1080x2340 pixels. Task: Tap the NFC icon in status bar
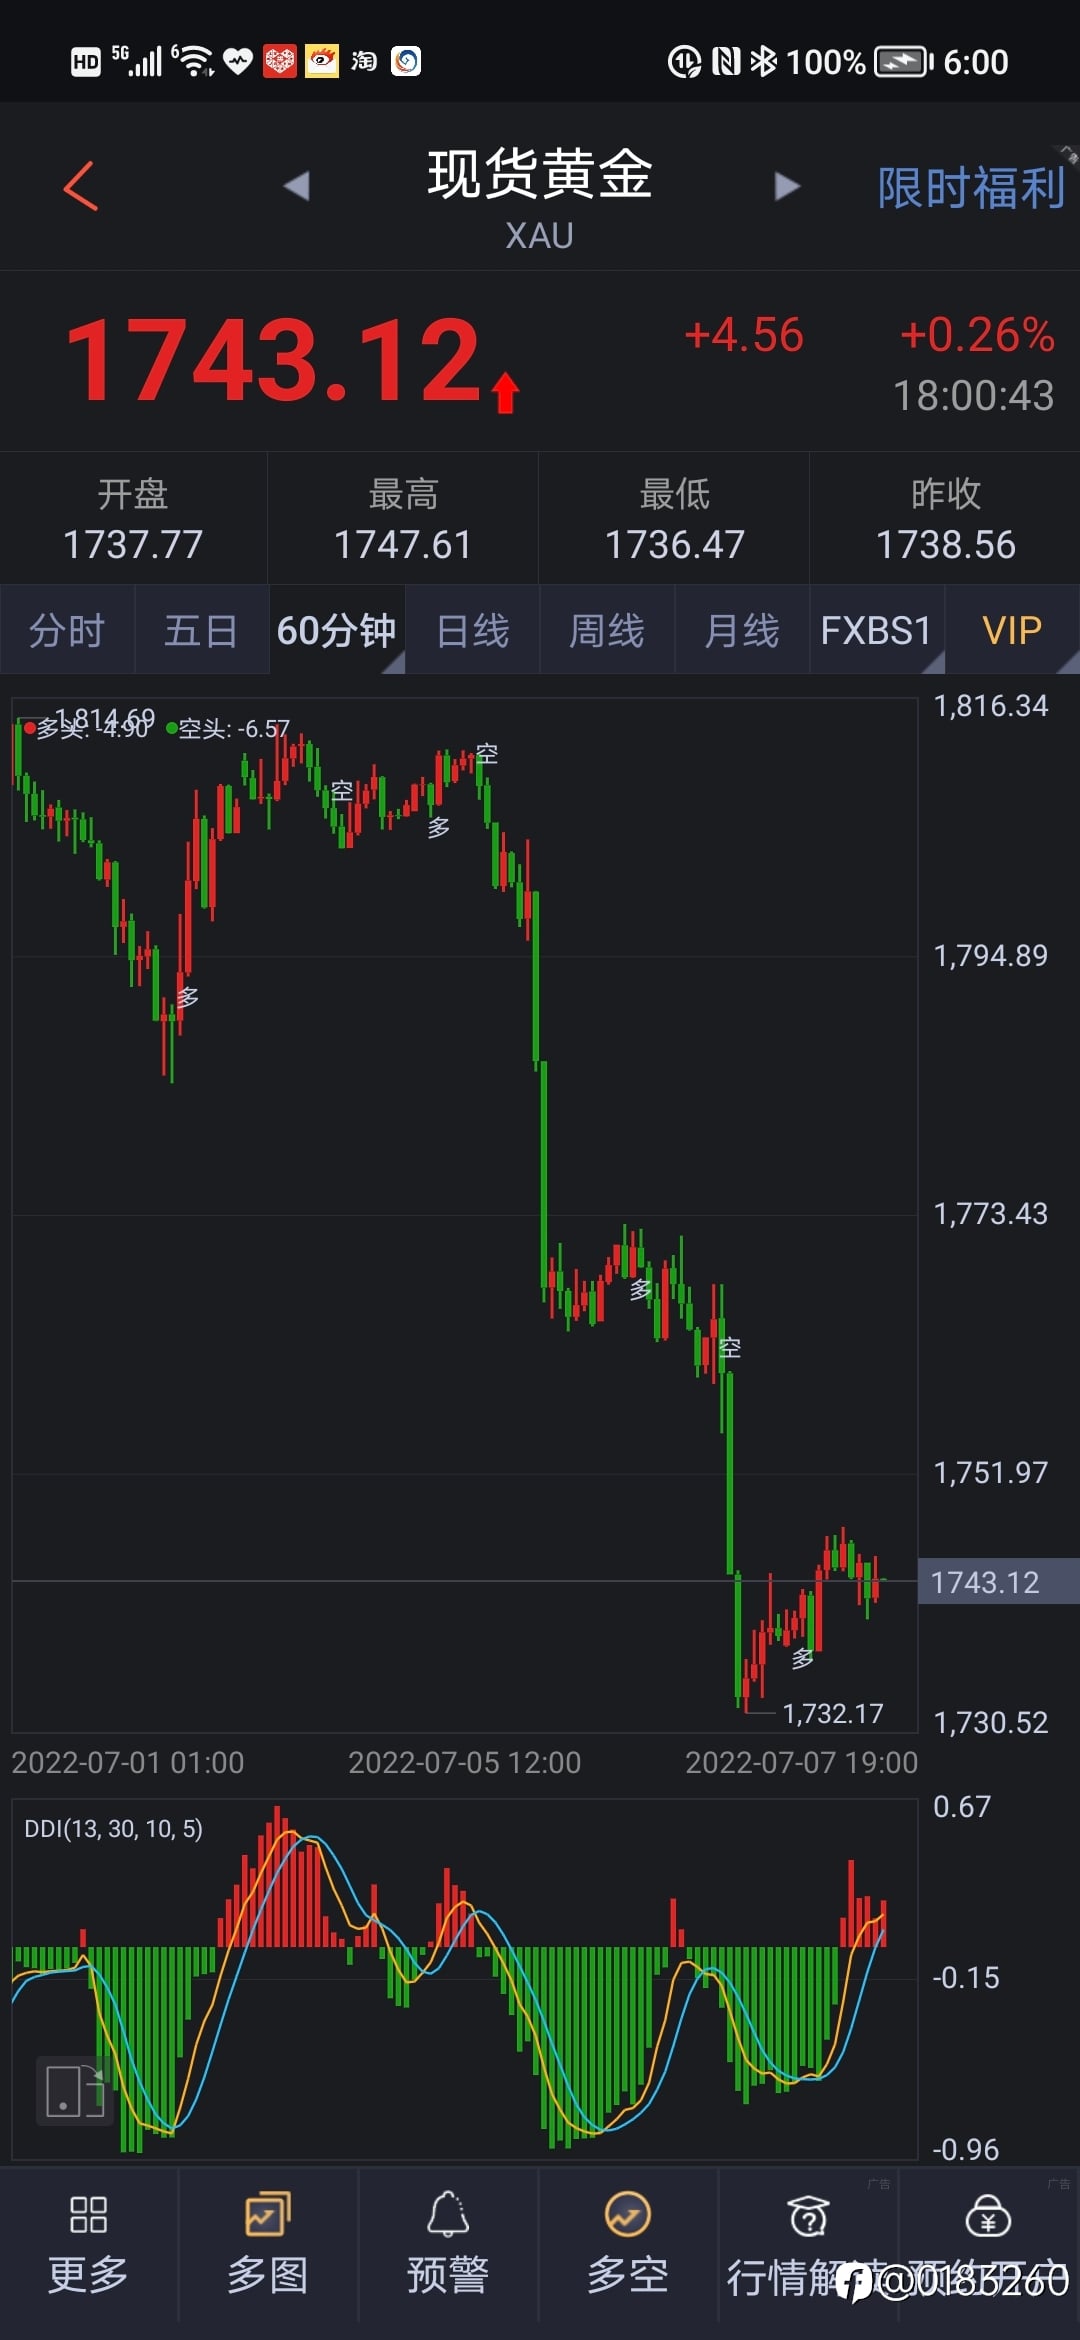point(726,62)
